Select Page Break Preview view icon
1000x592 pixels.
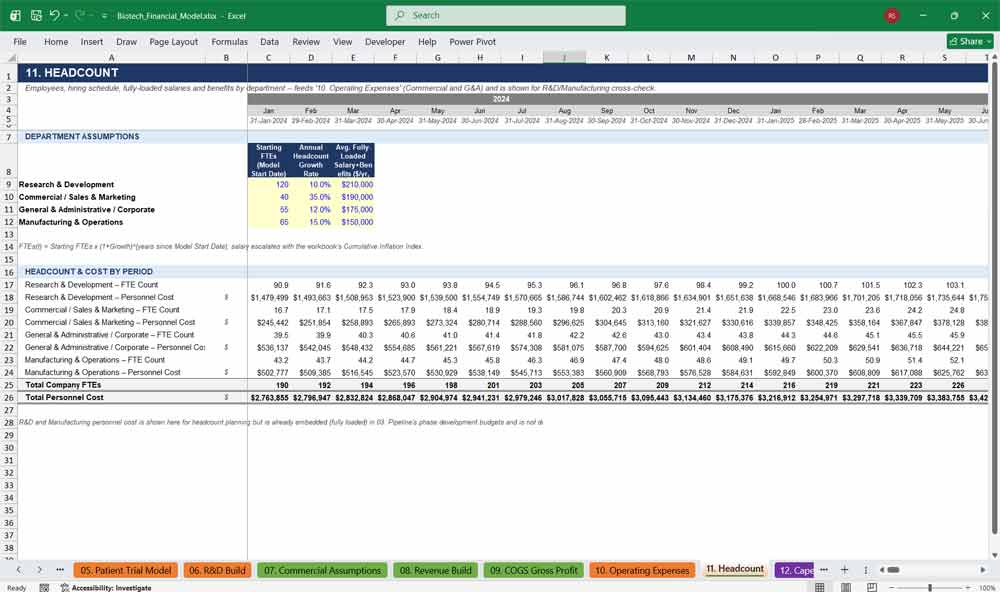tap(872, 587)
